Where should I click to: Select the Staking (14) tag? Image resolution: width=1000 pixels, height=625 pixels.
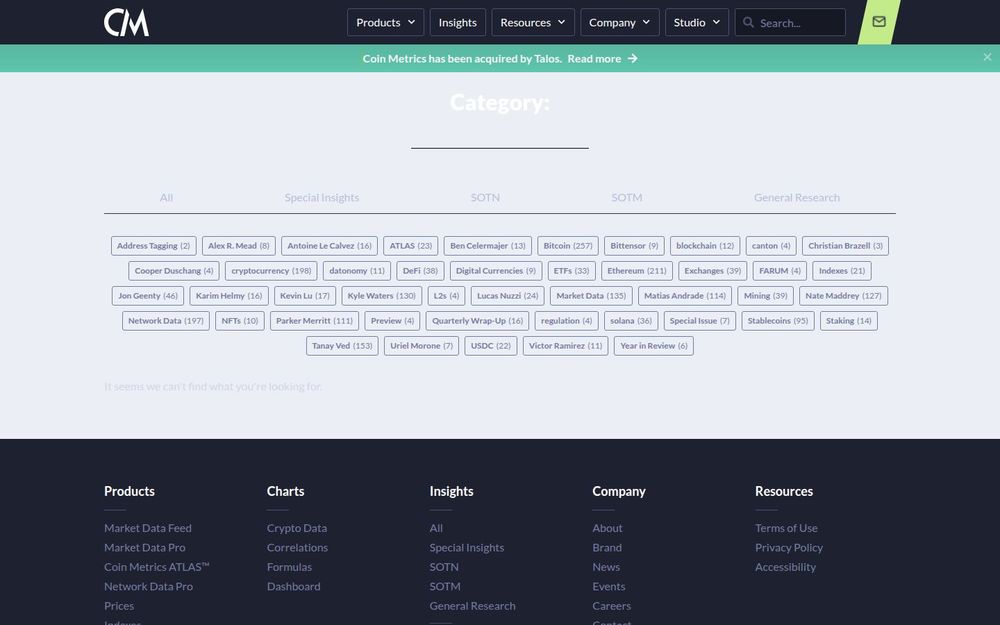pos(848,321)
